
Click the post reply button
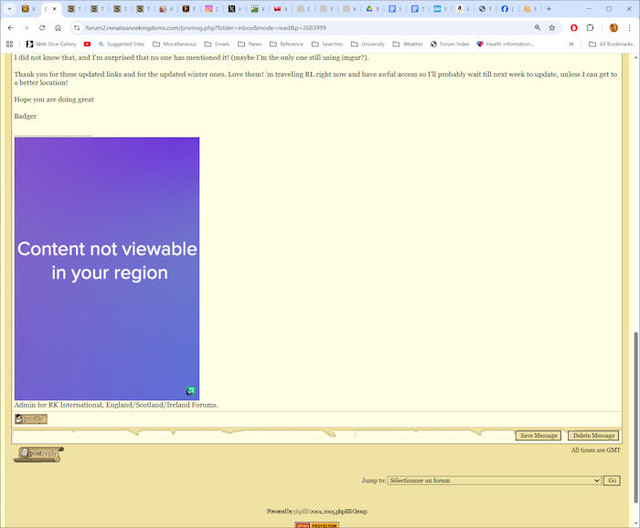(x=39, y=454)
